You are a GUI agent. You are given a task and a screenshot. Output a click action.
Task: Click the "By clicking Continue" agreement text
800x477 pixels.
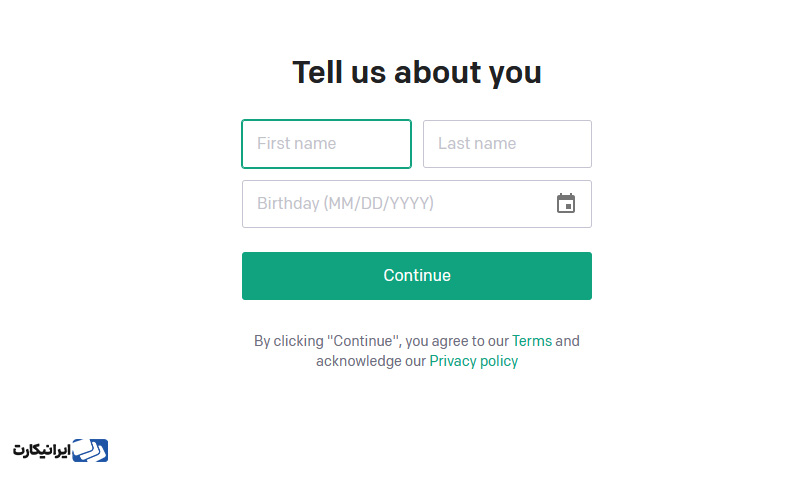tap(417, 351)
